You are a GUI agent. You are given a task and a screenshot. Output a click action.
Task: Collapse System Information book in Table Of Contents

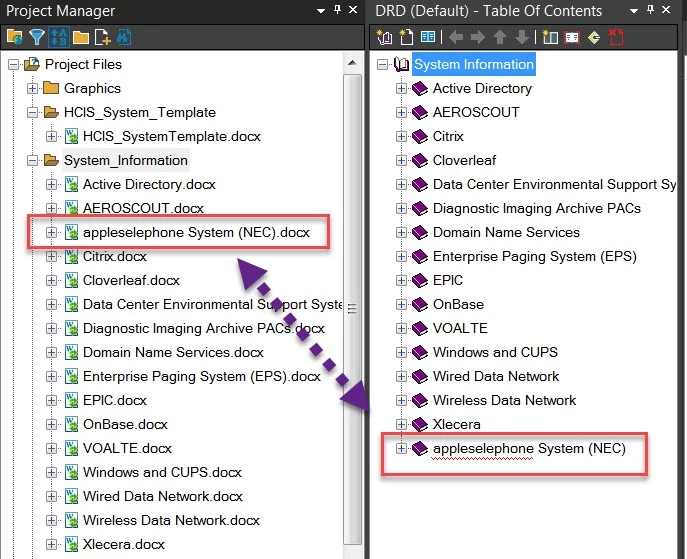point(382,64)
